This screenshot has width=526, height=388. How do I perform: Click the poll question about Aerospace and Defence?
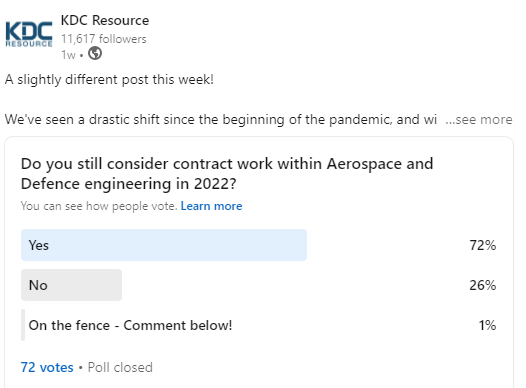[x=227, y=174]
